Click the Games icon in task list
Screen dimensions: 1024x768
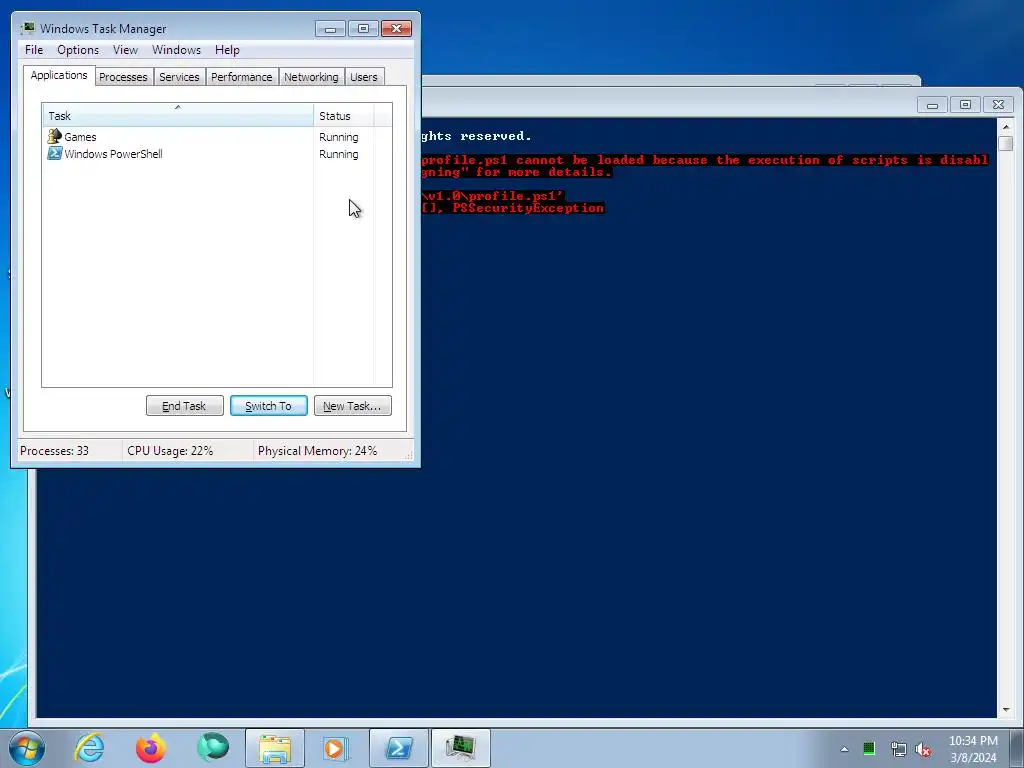point(55,136)
